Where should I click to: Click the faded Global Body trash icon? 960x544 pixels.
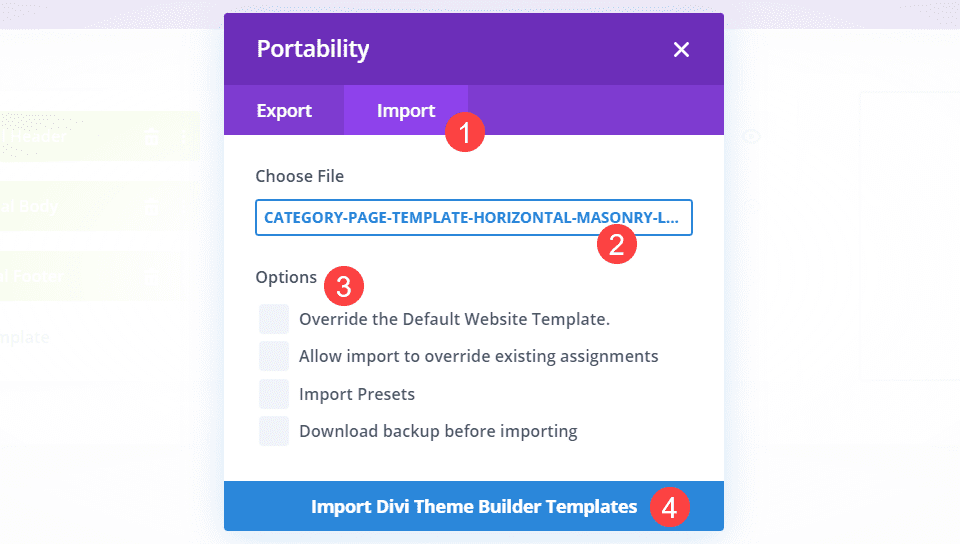point(152,207)
